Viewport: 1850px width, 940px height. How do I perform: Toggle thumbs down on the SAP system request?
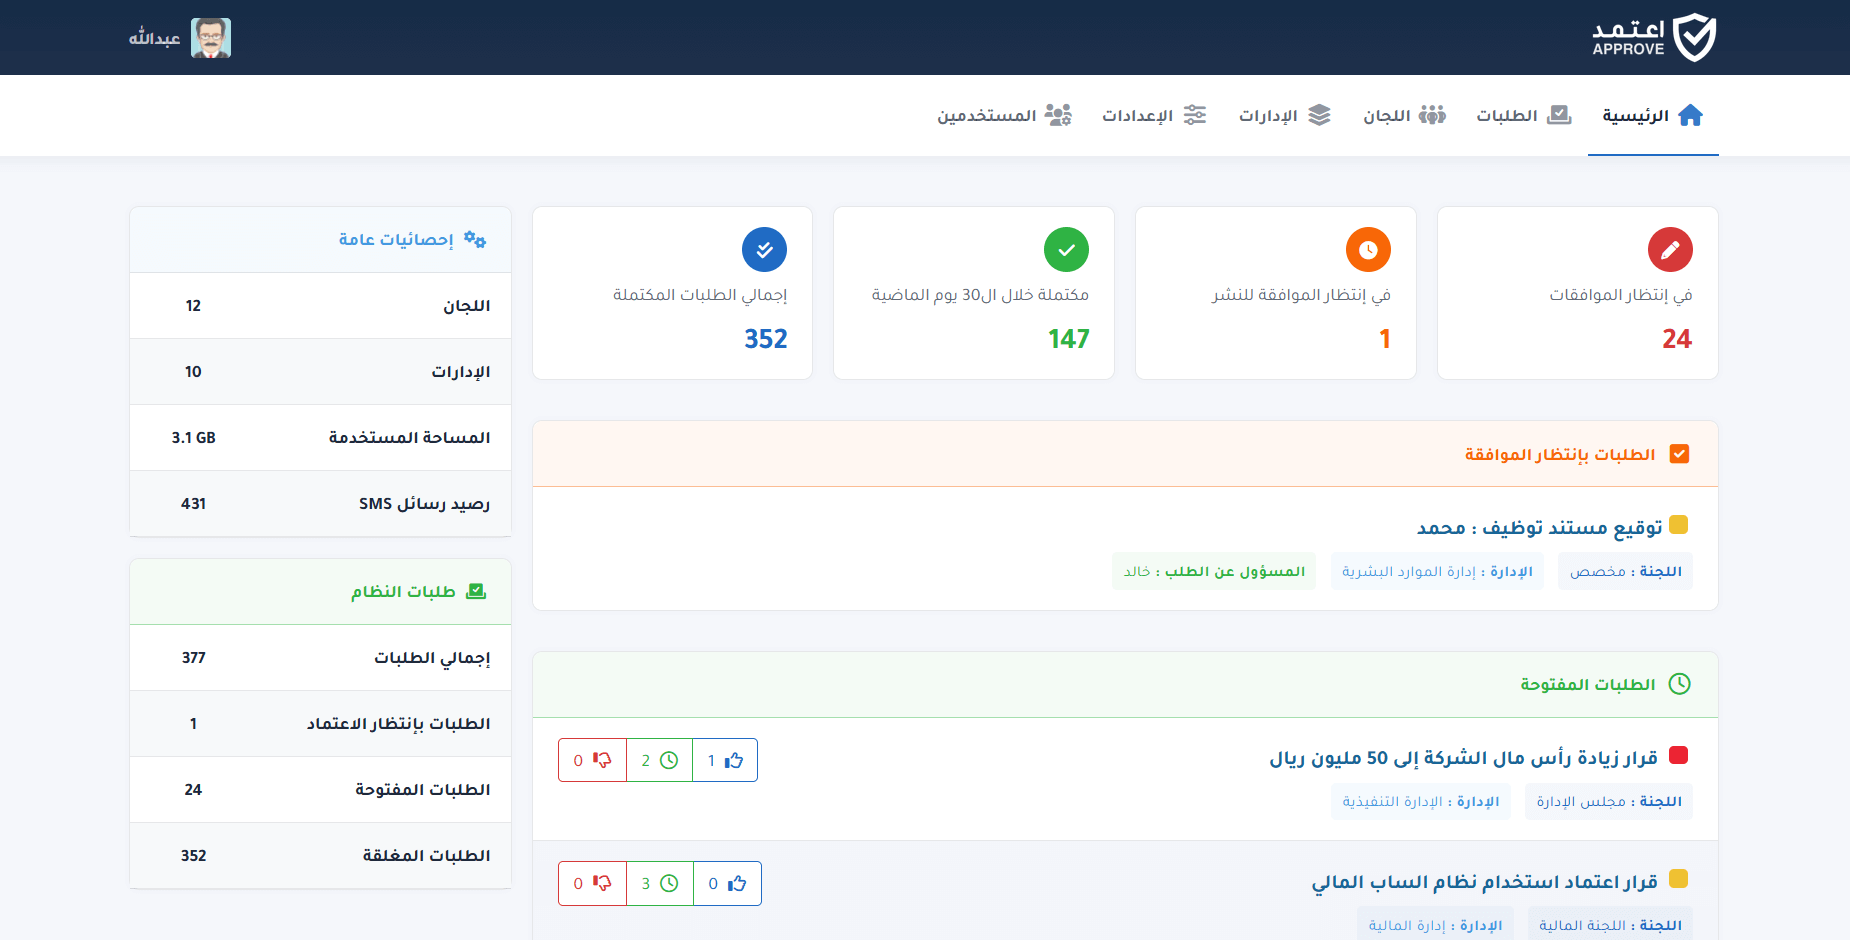coord(603,883)
